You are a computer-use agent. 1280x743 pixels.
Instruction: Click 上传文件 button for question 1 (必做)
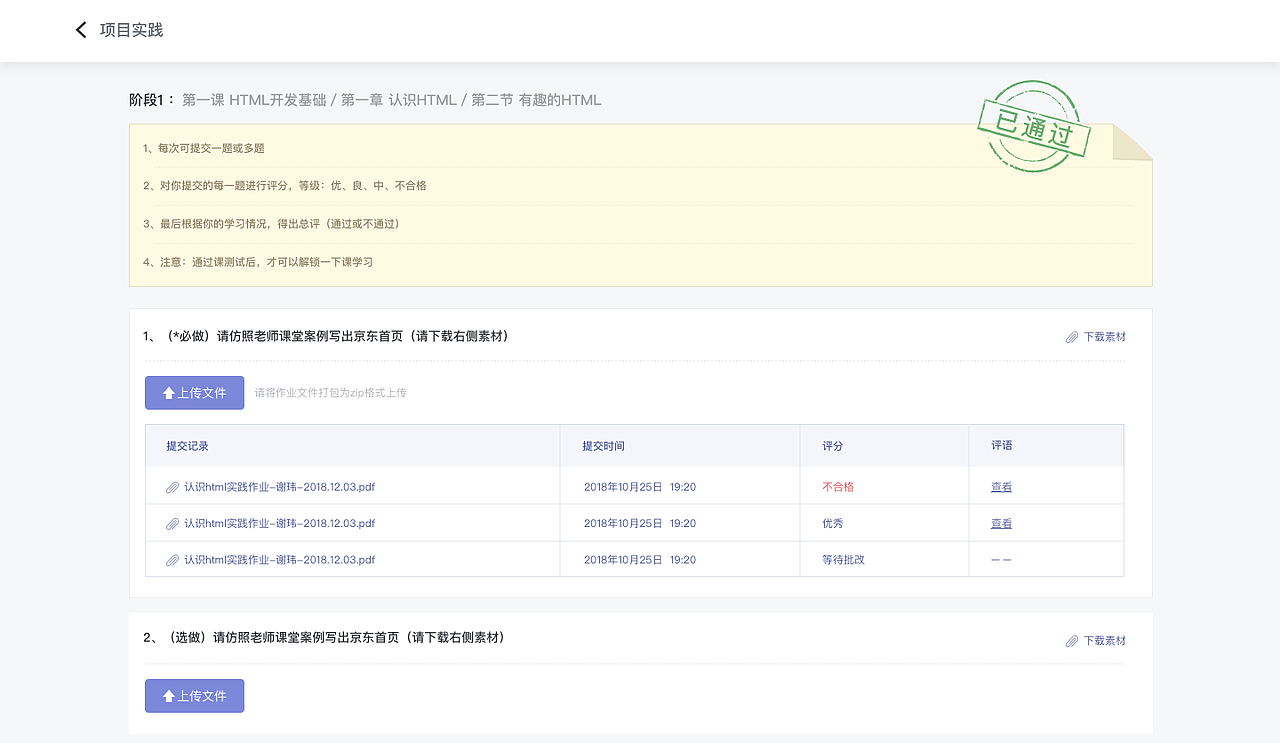point(194,393)
